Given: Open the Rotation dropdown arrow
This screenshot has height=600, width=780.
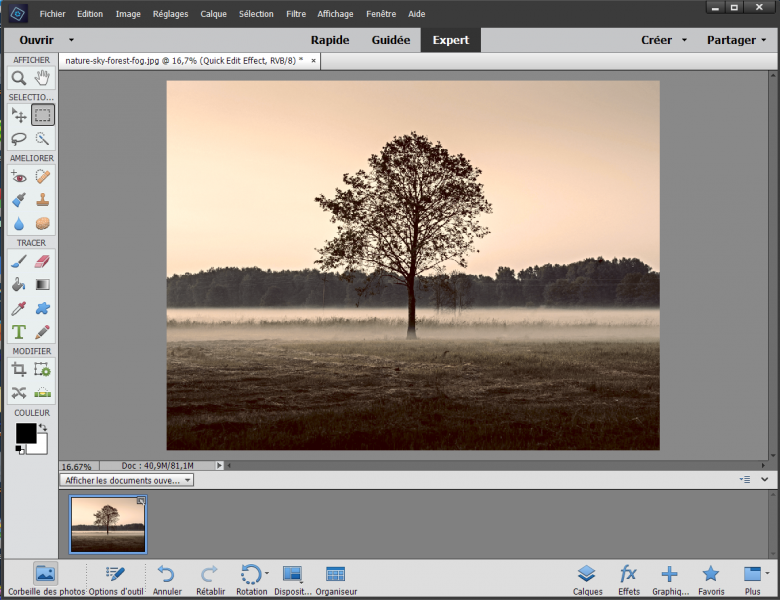Looking at the screenshot, I should pyautogui.click(x=267, y=574).
